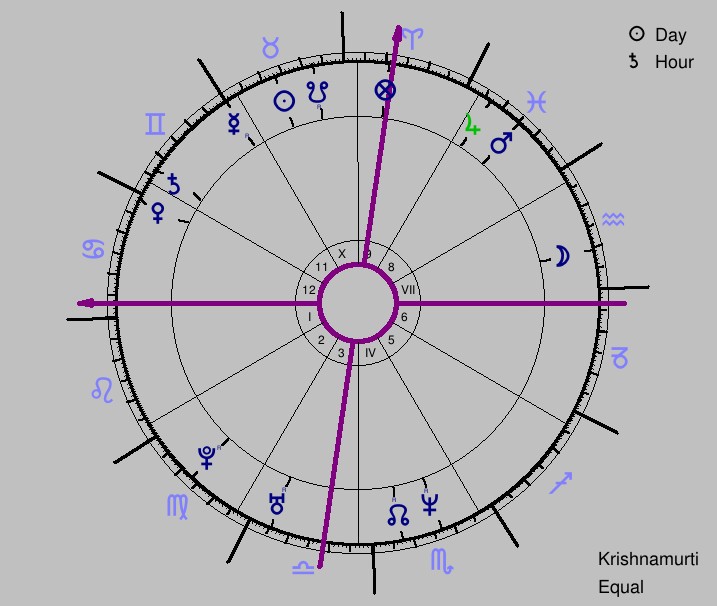Click the green Jupiter glyph

(472, 124)
